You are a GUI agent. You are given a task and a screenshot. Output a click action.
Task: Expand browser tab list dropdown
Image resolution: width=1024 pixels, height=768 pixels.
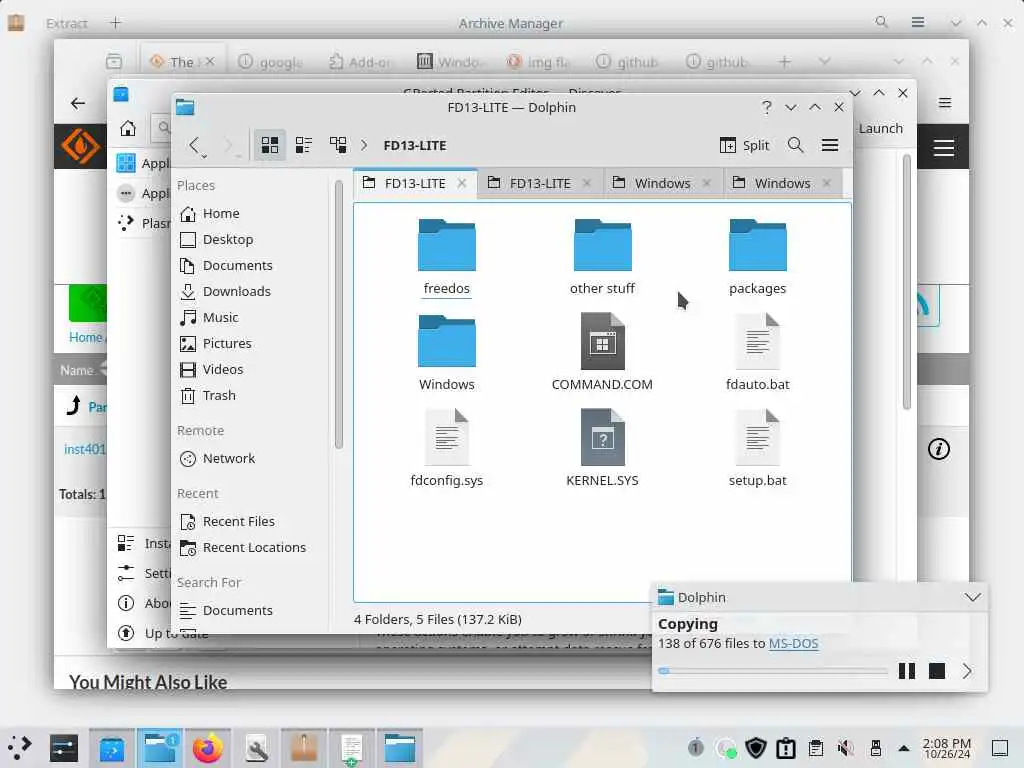point(824,61)
